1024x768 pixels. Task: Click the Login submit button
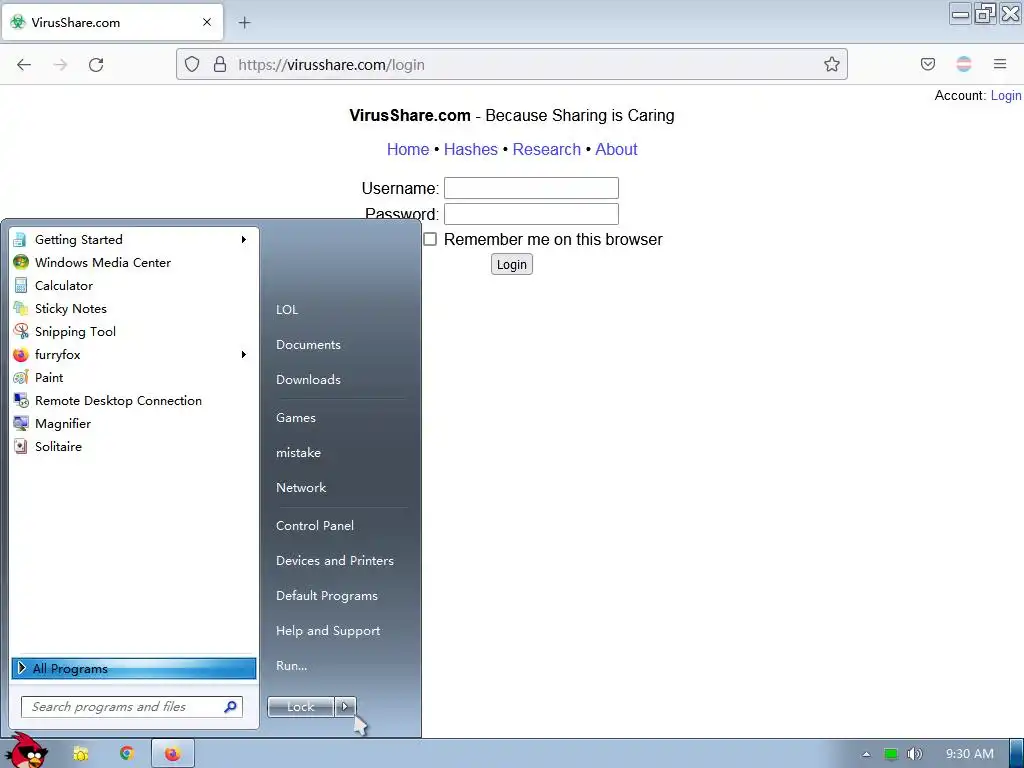click(x=512, y=264)
